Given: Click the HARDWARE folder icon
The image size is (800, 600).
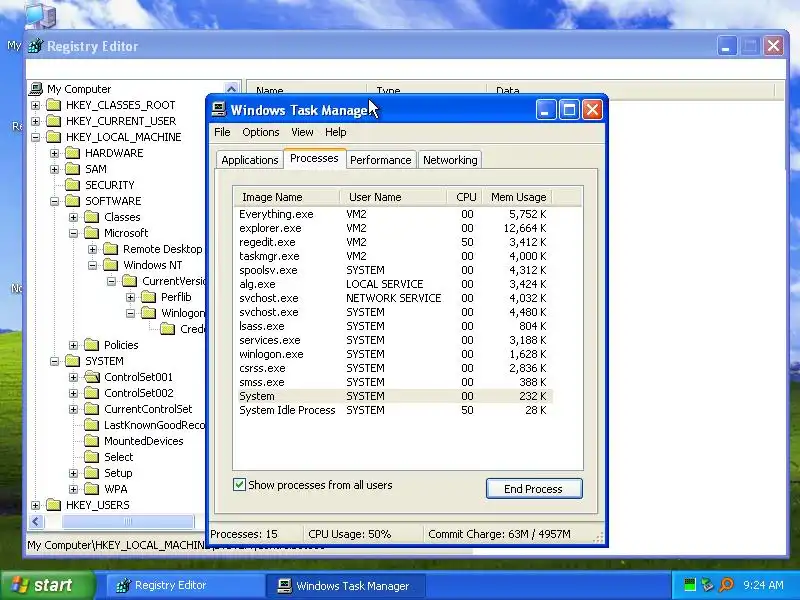Looking at the screenshot, I should click(x=72, y=153).
